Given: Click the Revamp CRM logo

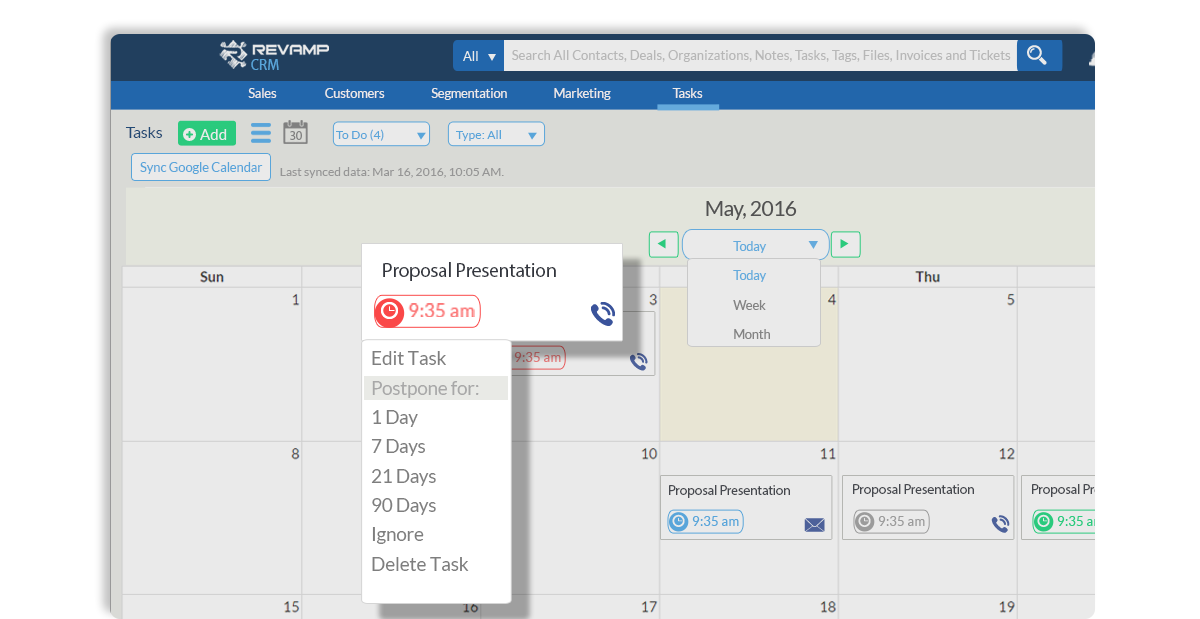Looking at the screenshot, I should pyautogui.click(x=274, y=55).
